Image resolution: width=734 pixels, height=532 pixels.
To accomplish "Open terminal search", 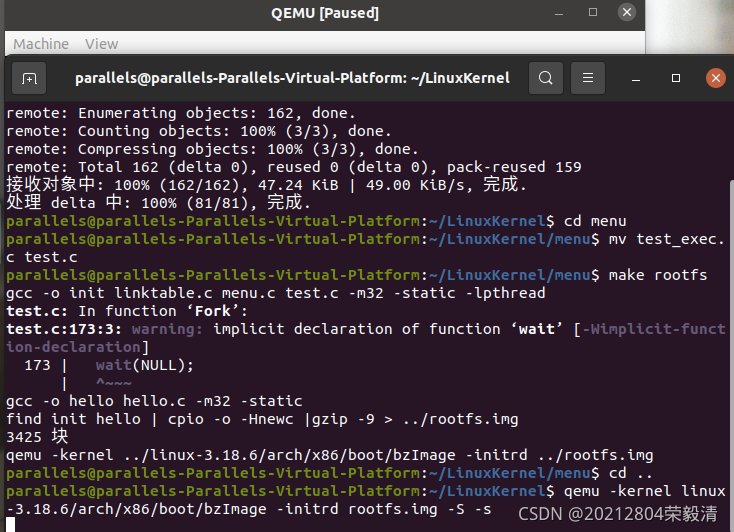I will click(545, 78).
